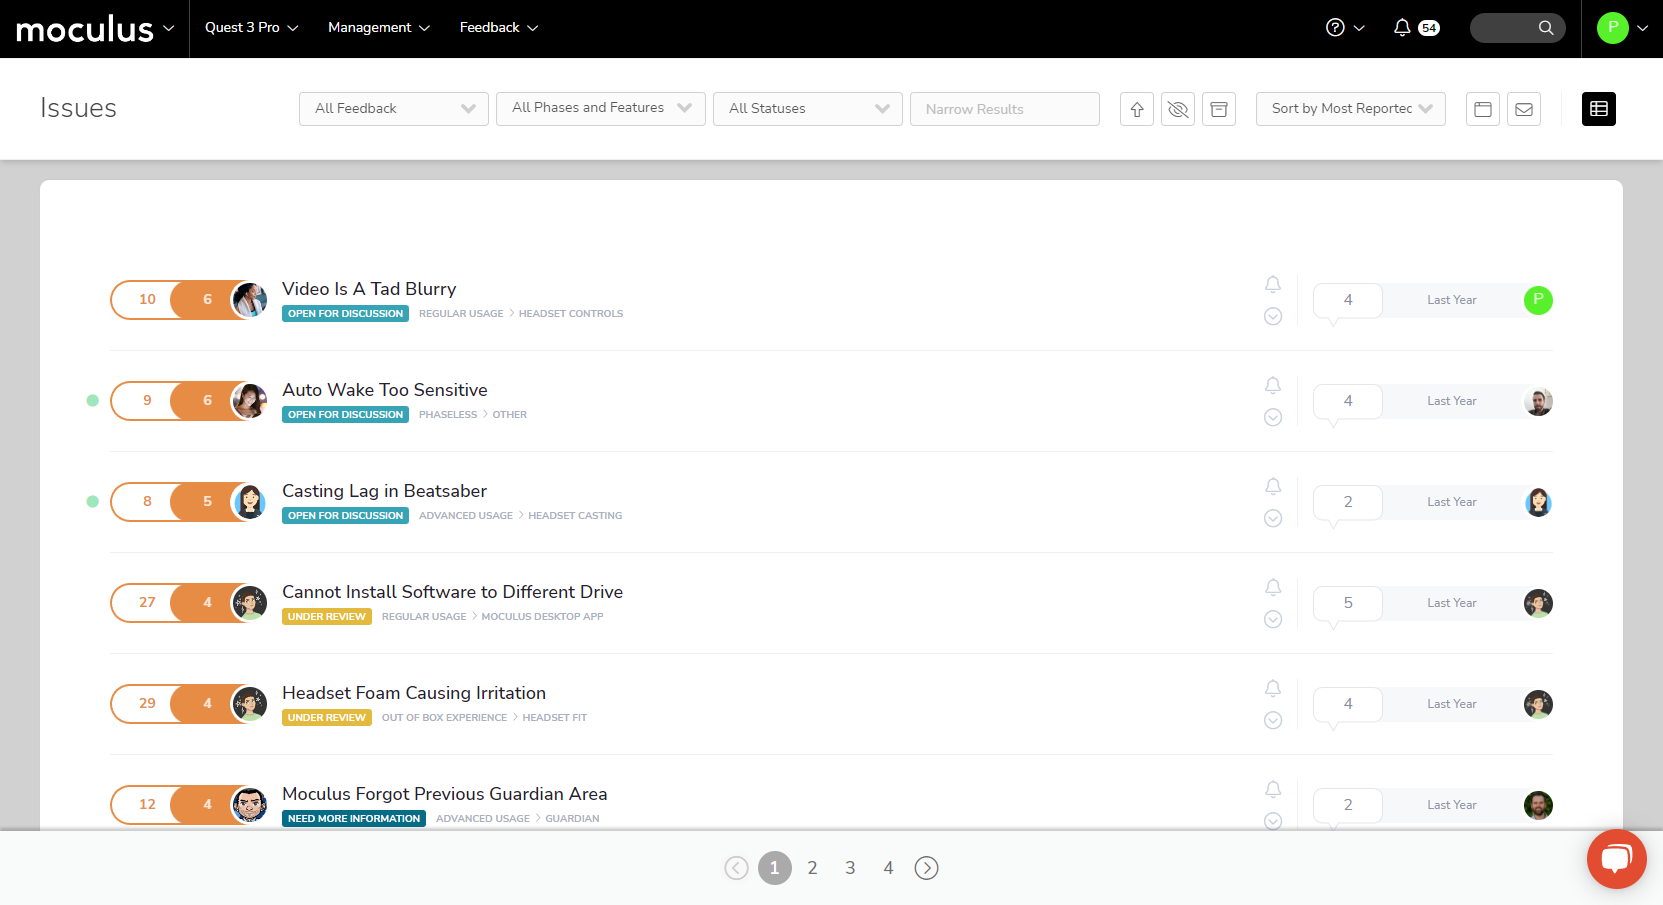Open the Feedback menu

tap(498, 28)
